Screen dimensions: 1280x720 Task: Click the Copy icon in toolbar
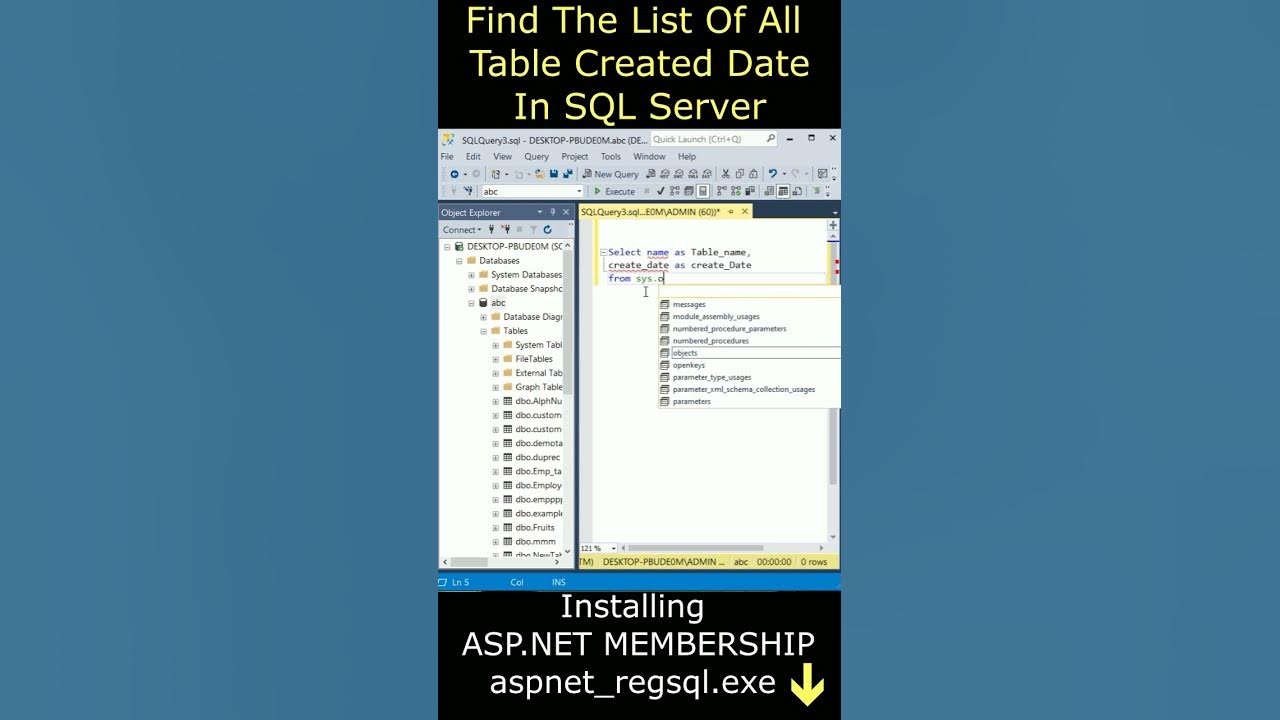coord(740,174)
